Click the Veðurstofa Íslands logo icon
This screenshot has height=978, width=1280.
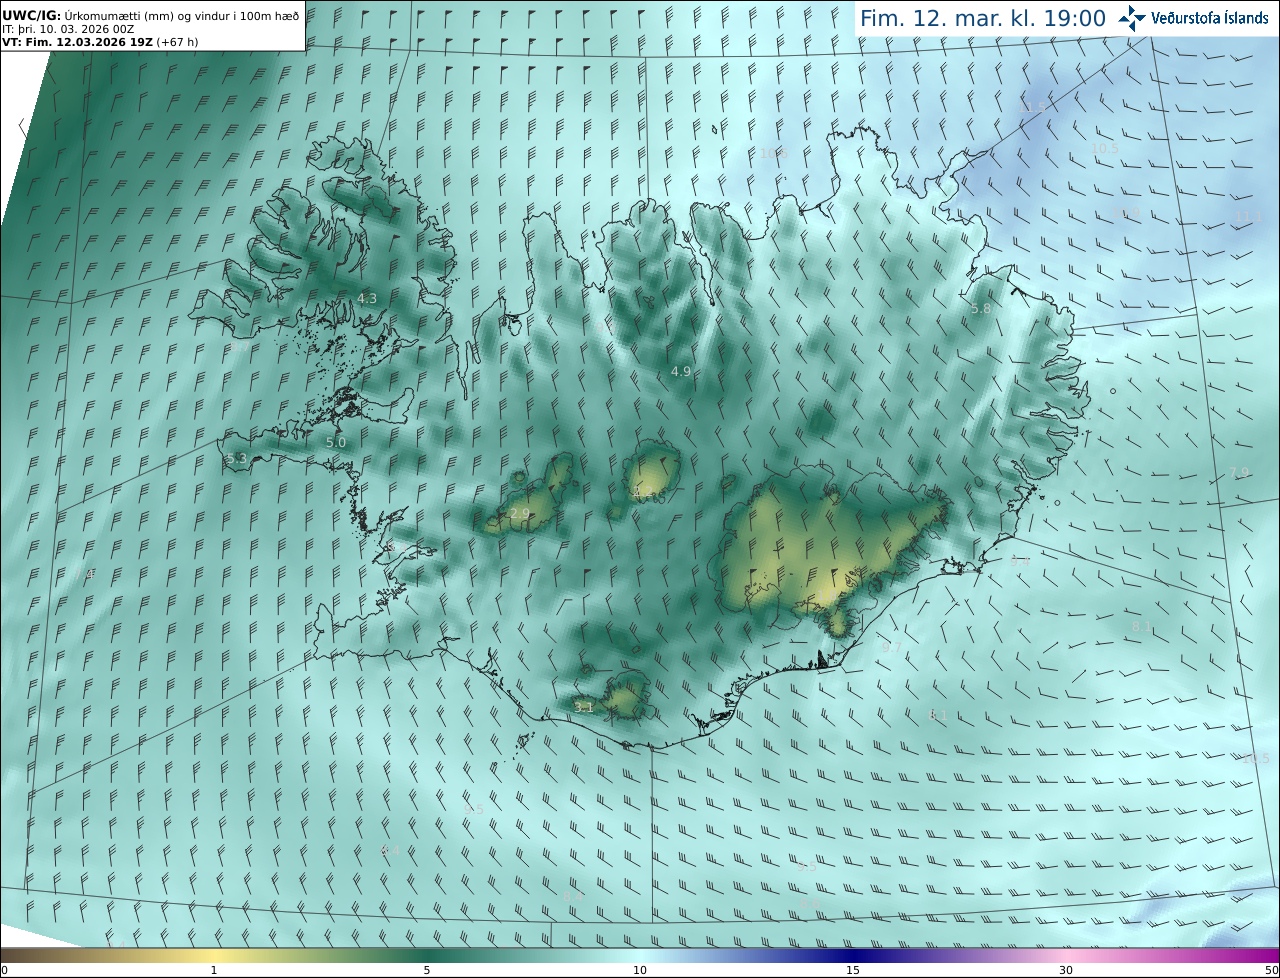coord(1132,18)
